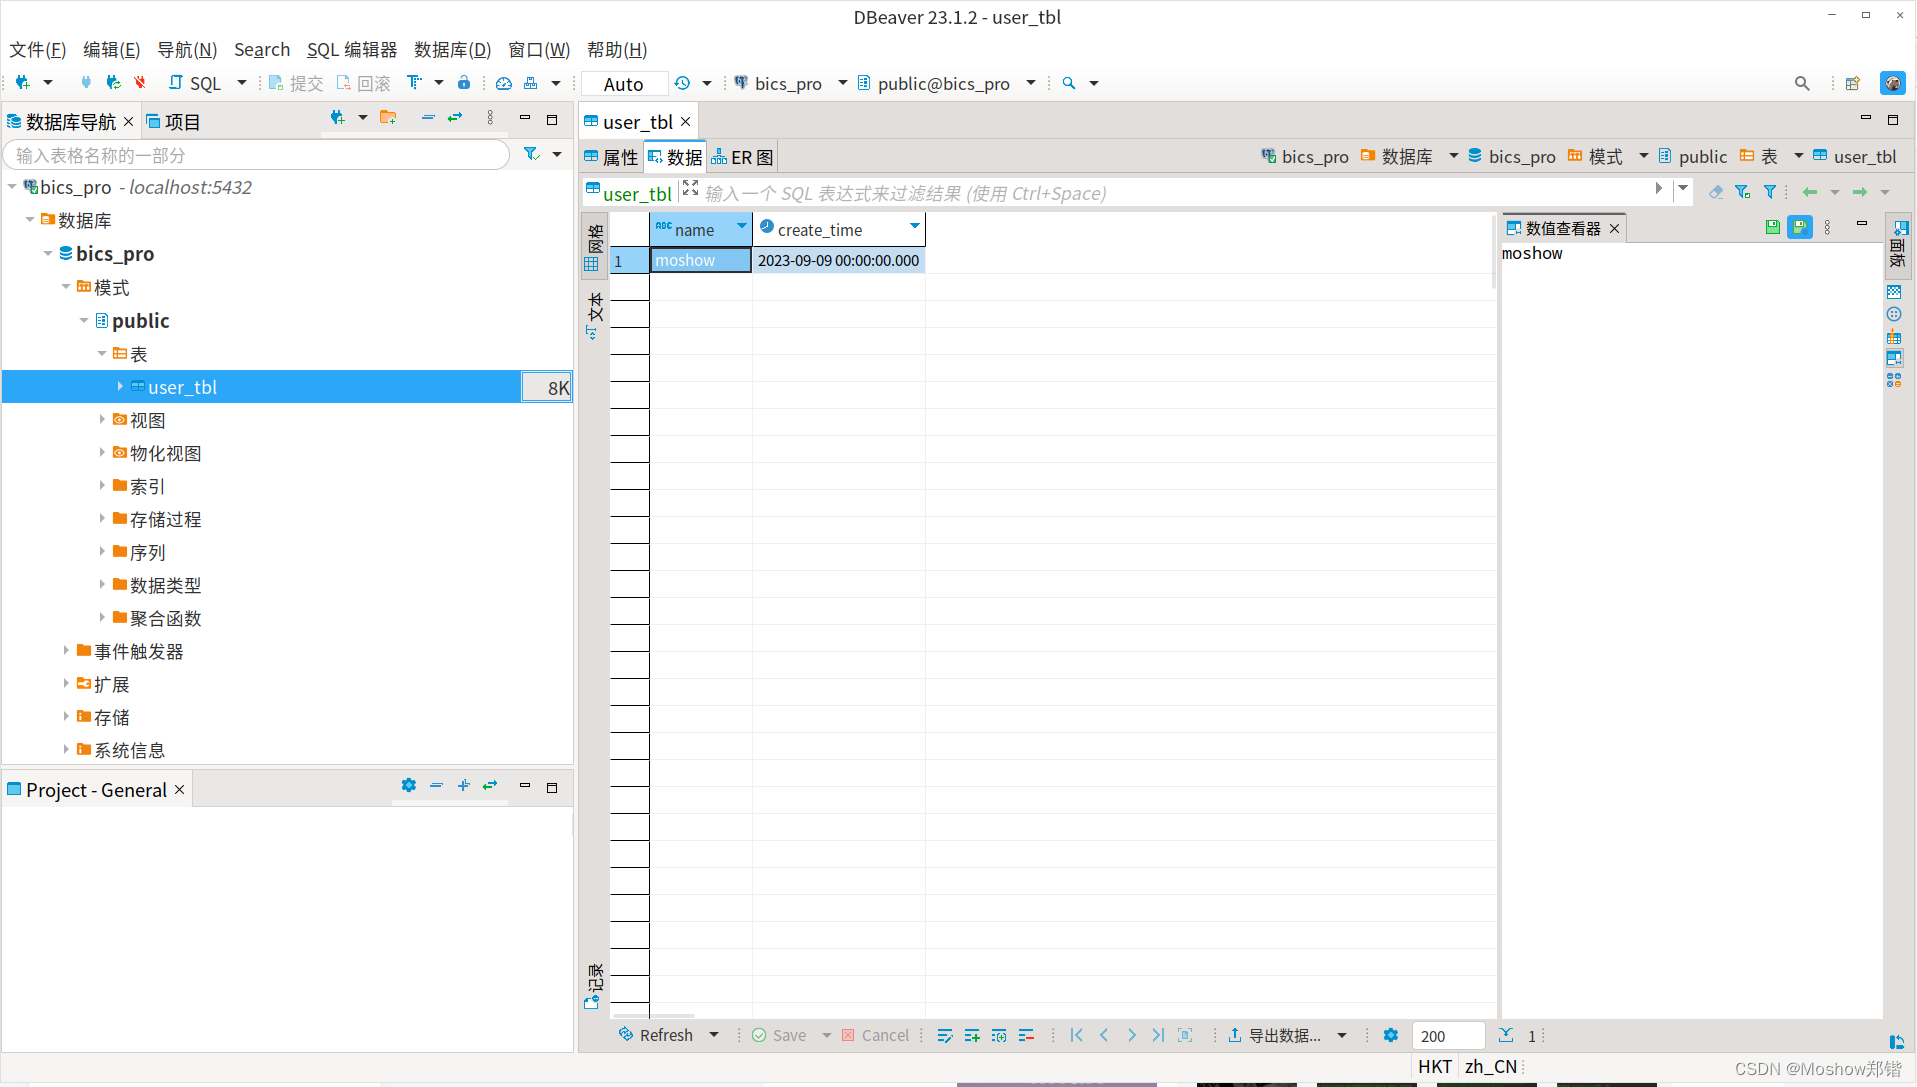Click the results settings gear icon
1917x1087 pixels.
coord(1391,1036)
